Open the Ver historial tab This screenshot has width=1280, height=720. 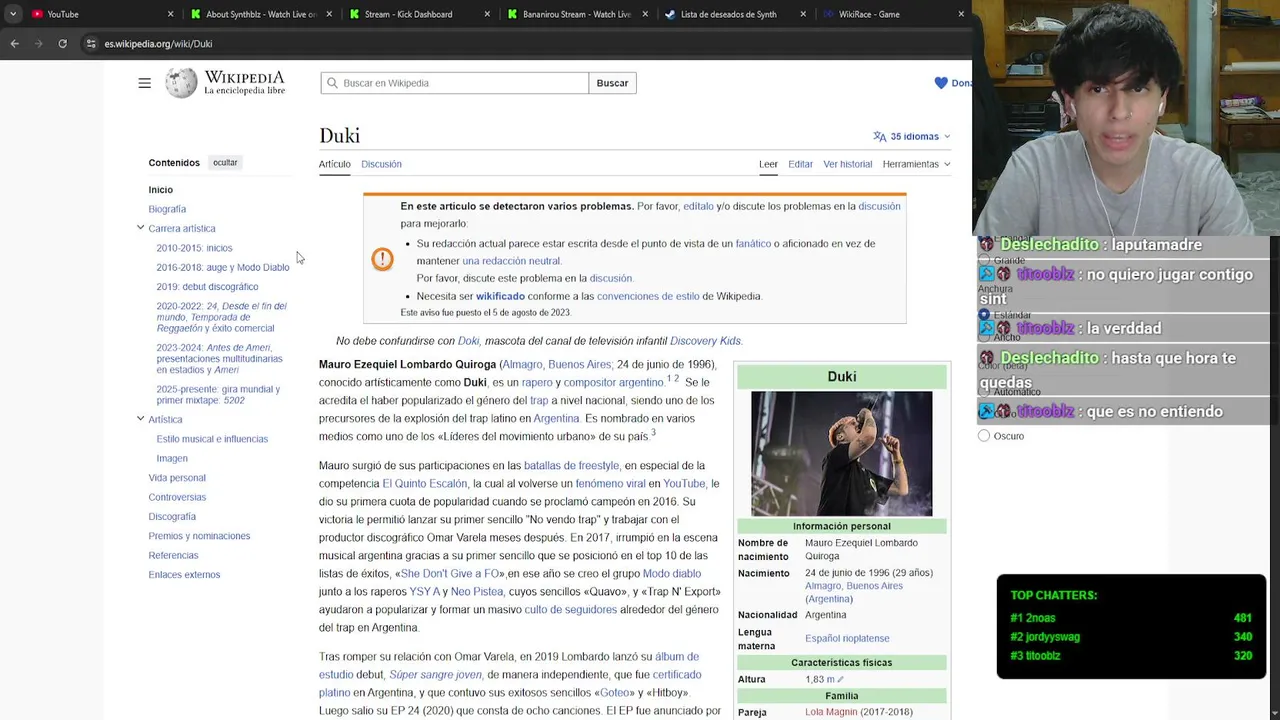pos(848,164)
